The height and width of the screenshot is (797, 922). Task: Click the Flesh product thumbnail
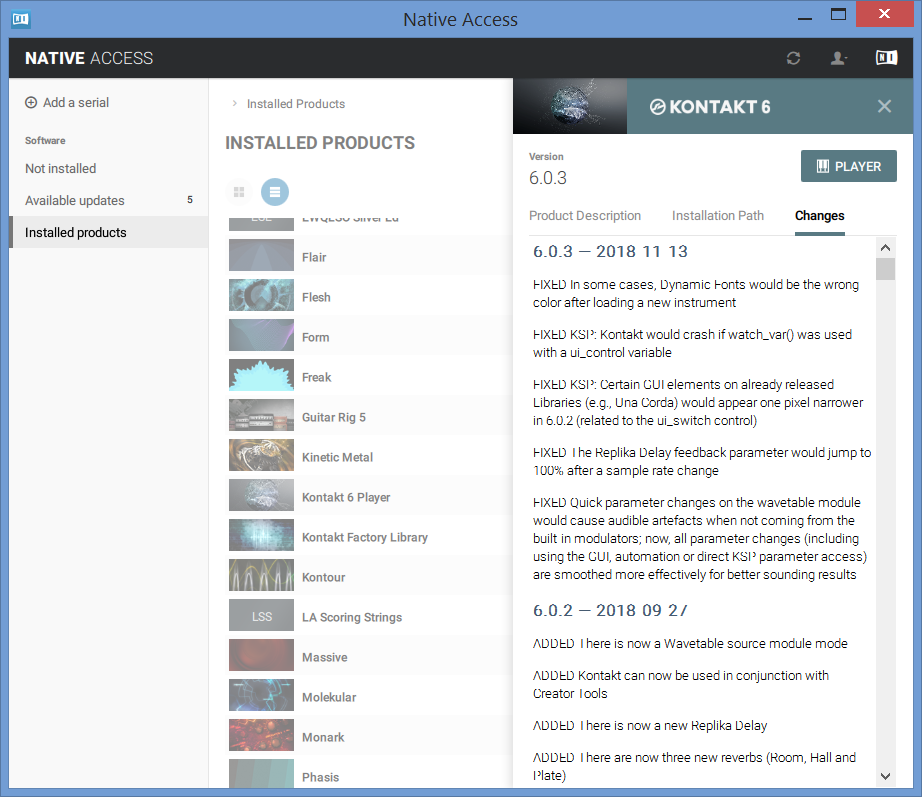(261, 295)
